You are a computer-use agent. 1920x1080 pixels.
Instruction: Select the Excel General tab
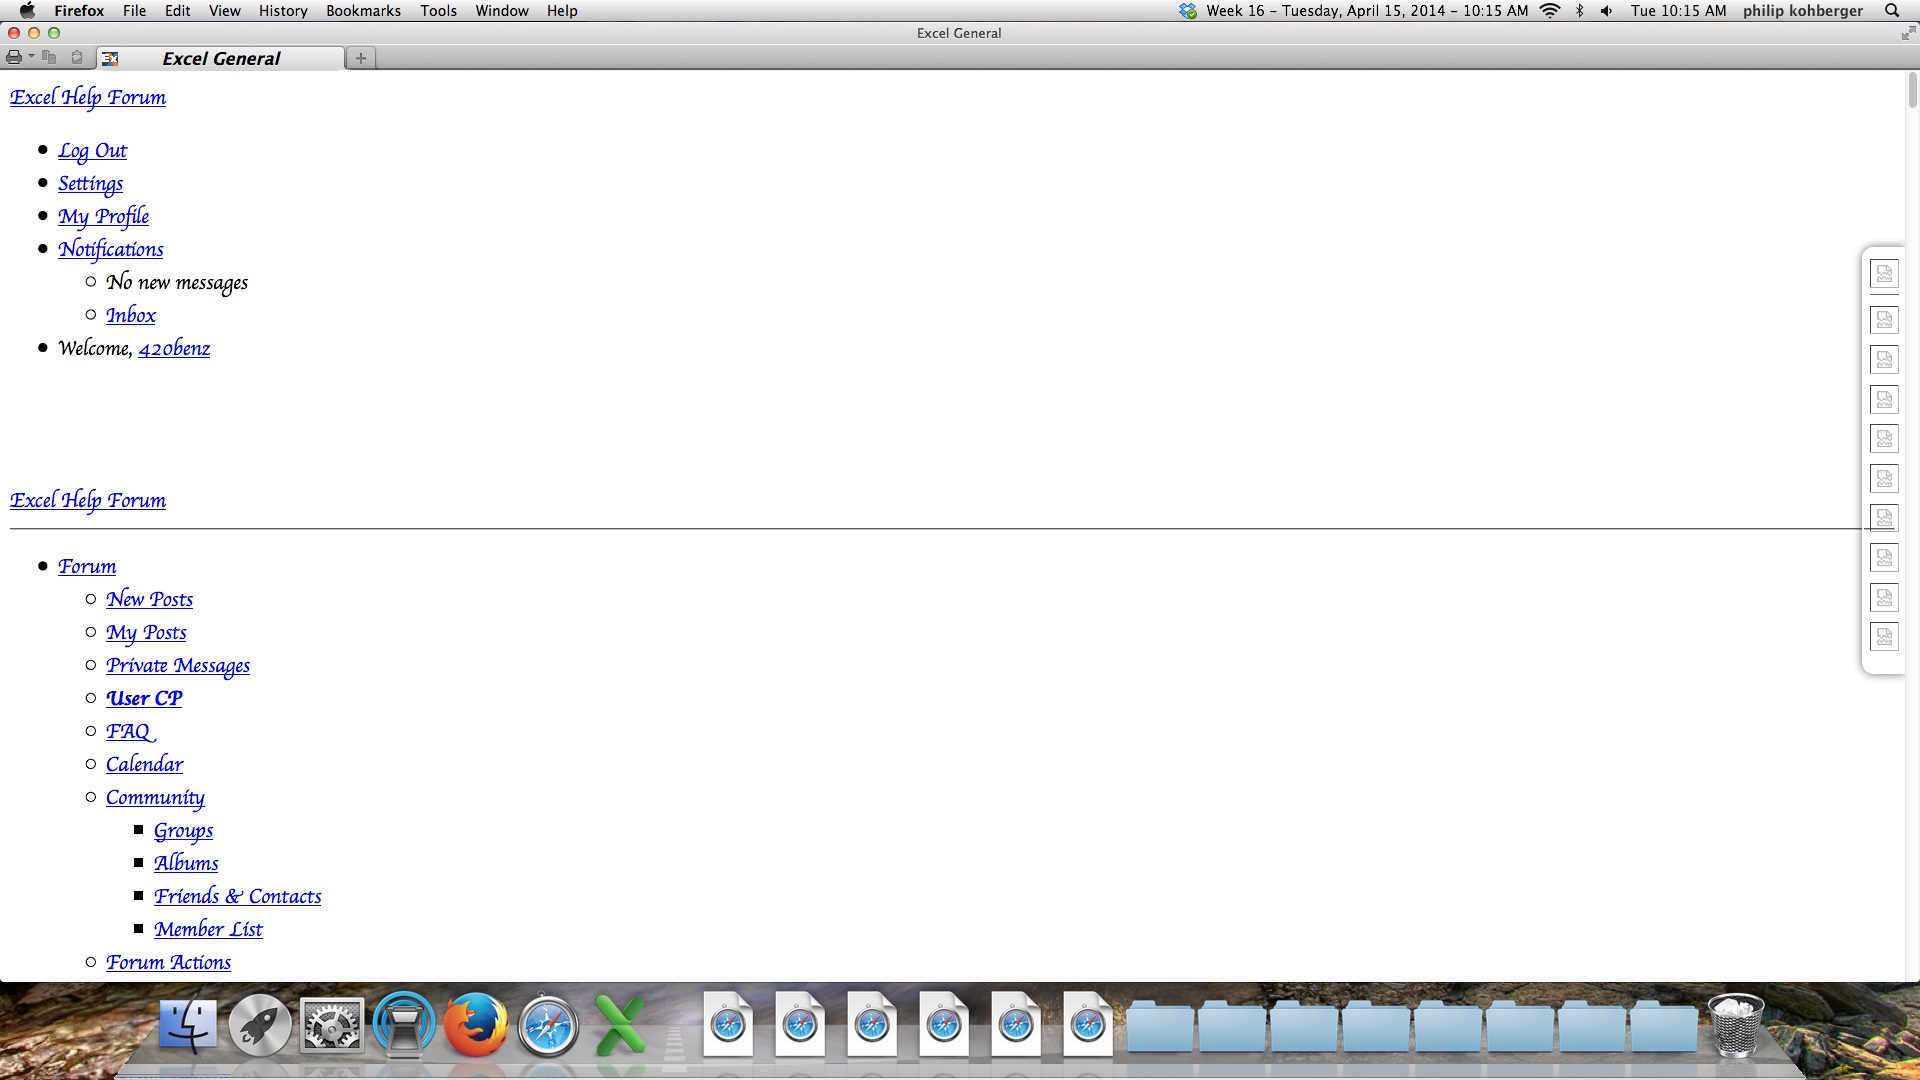coord(221,58)
